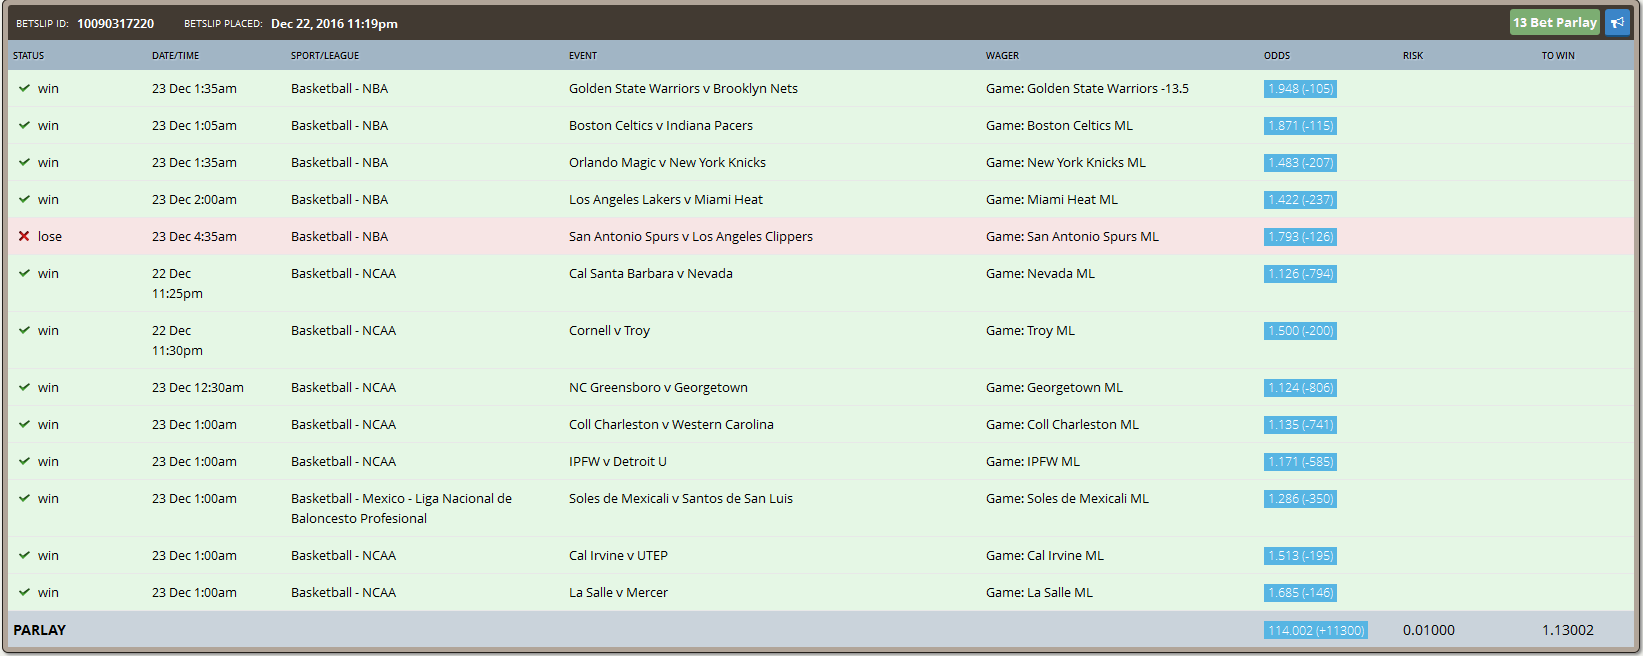Click the odds badge 1.483 (-207)
This screenshot has width=1643, height=656.
[x=1300, y=163]
